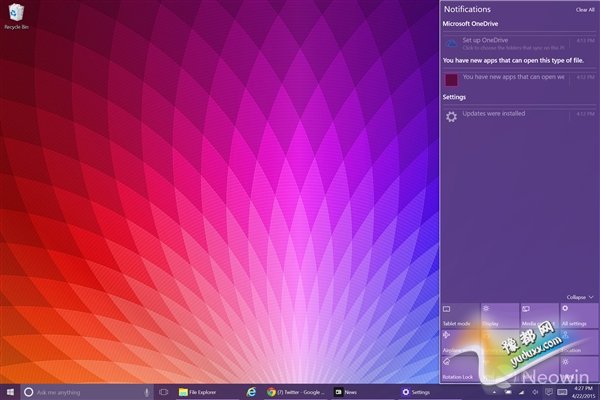Screen dimensions: 600x400
Task: Click the Windows Start button
Action: (x=9, y=392)
